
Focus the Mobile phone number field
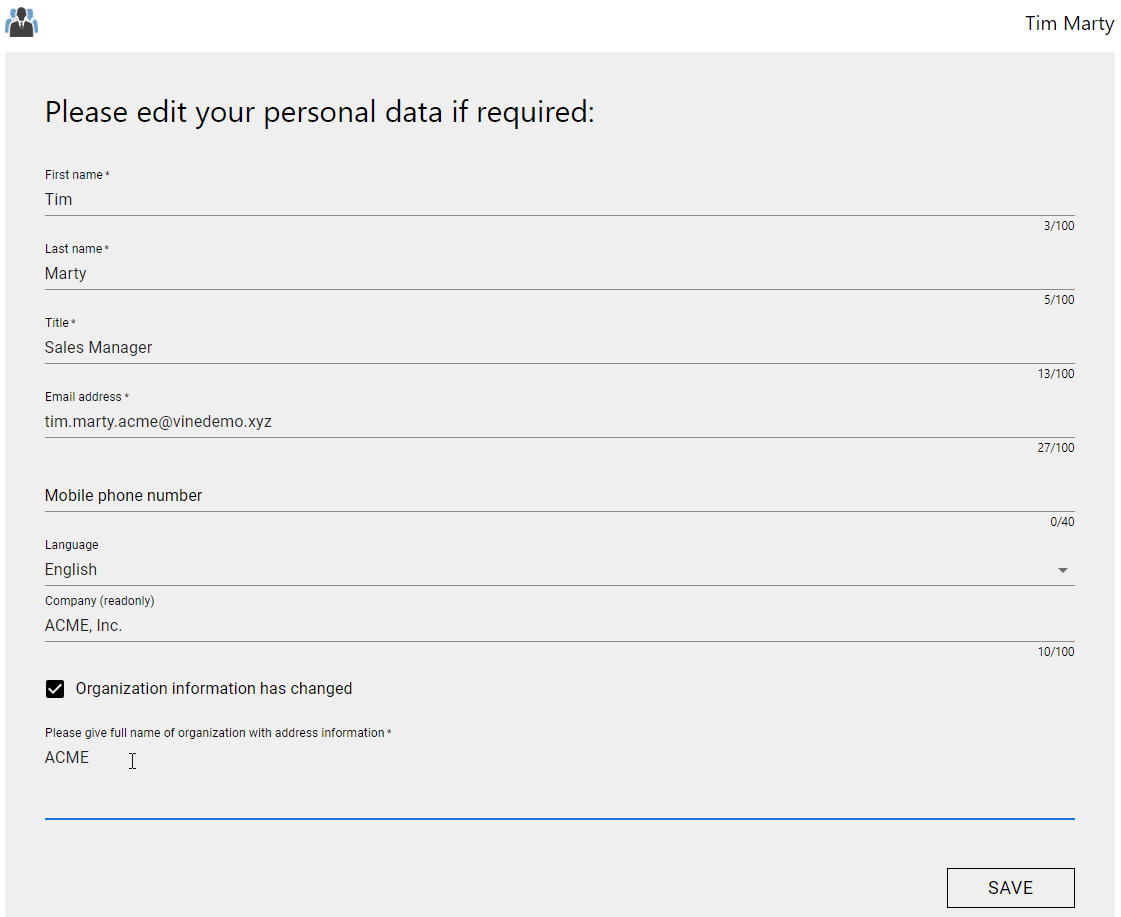(559, 496)
